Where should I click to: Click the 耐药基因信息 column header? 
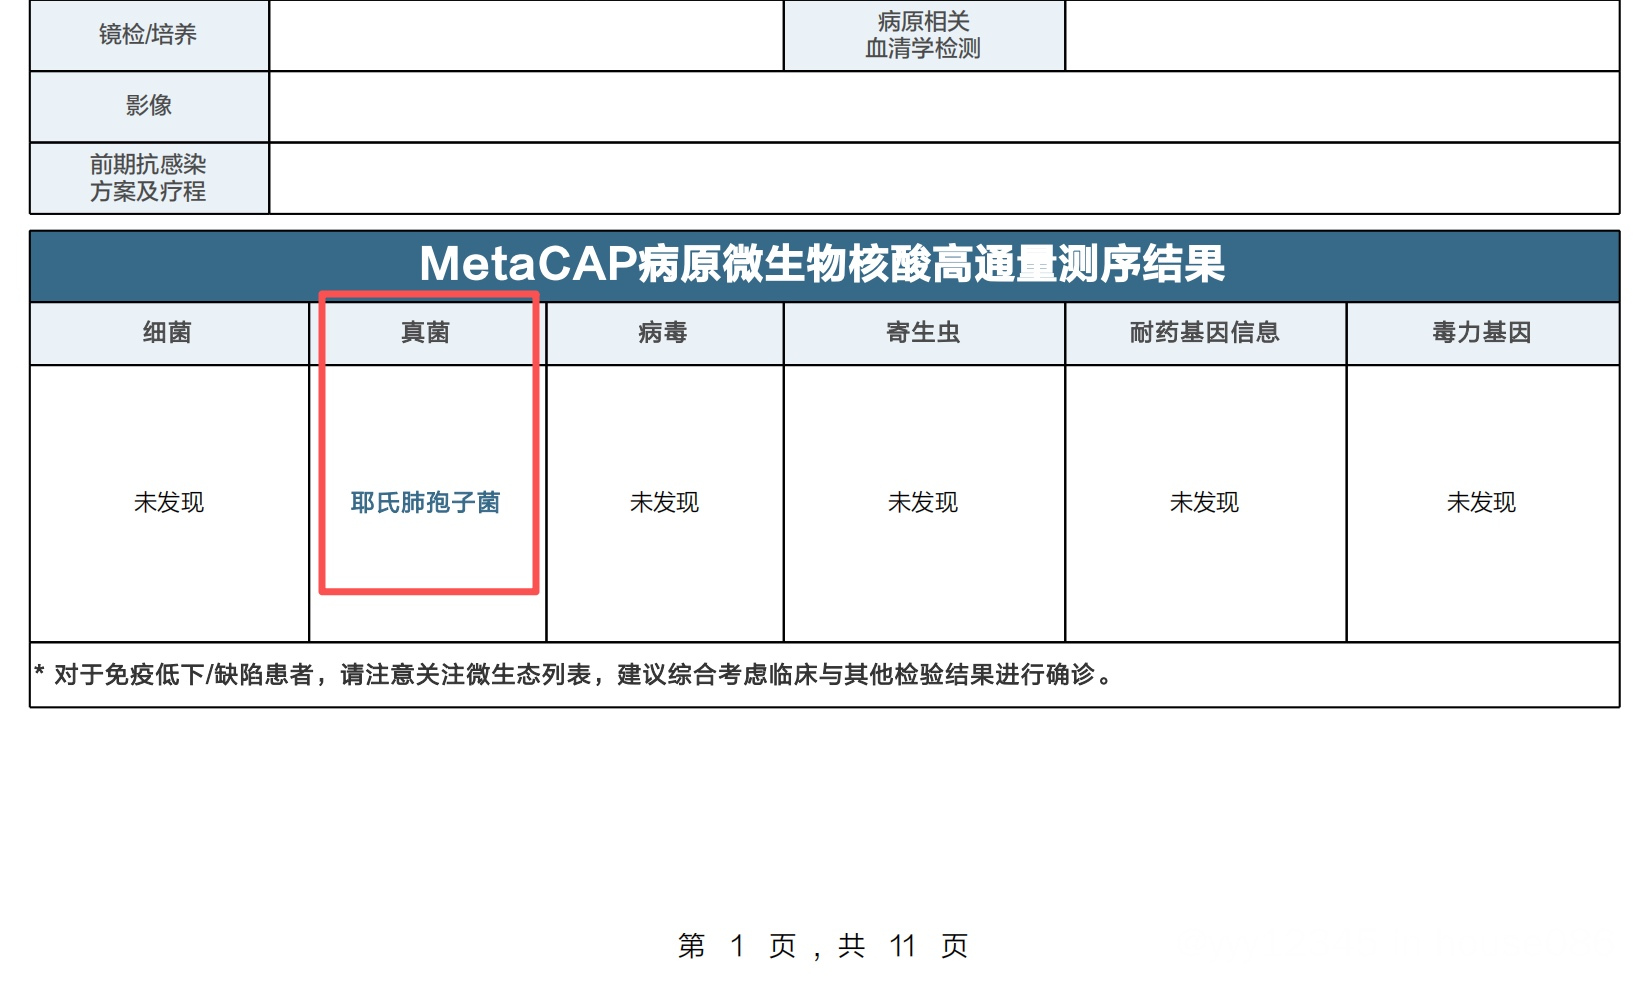pyautogui.click(x=1204, y=333)
